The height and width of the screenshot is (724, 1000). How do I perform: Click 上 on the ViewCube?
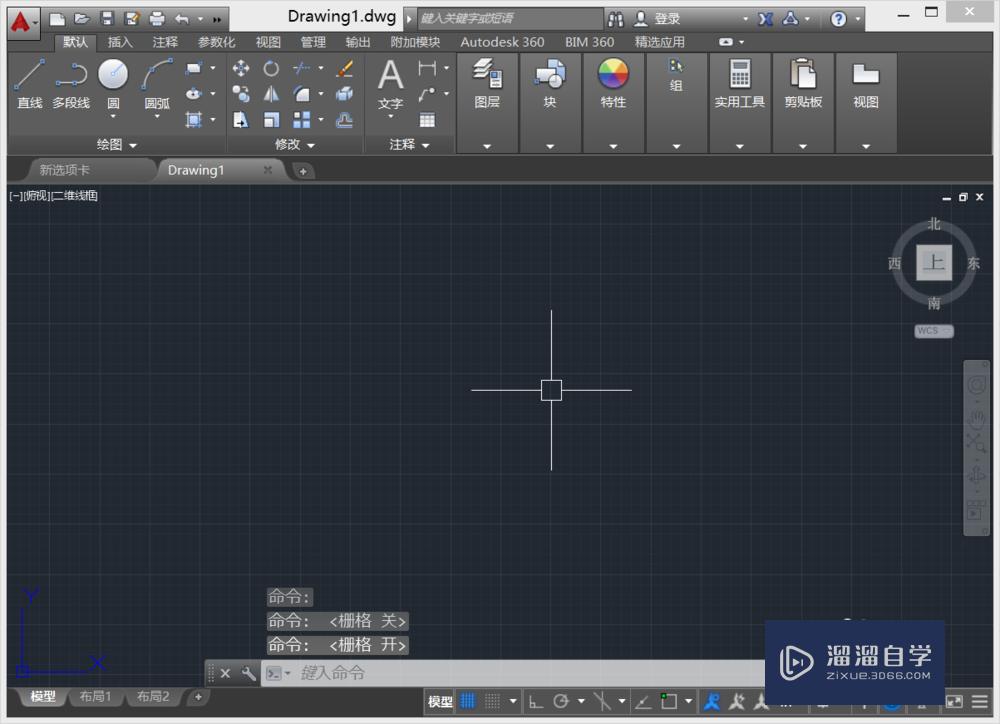point(934,263)
